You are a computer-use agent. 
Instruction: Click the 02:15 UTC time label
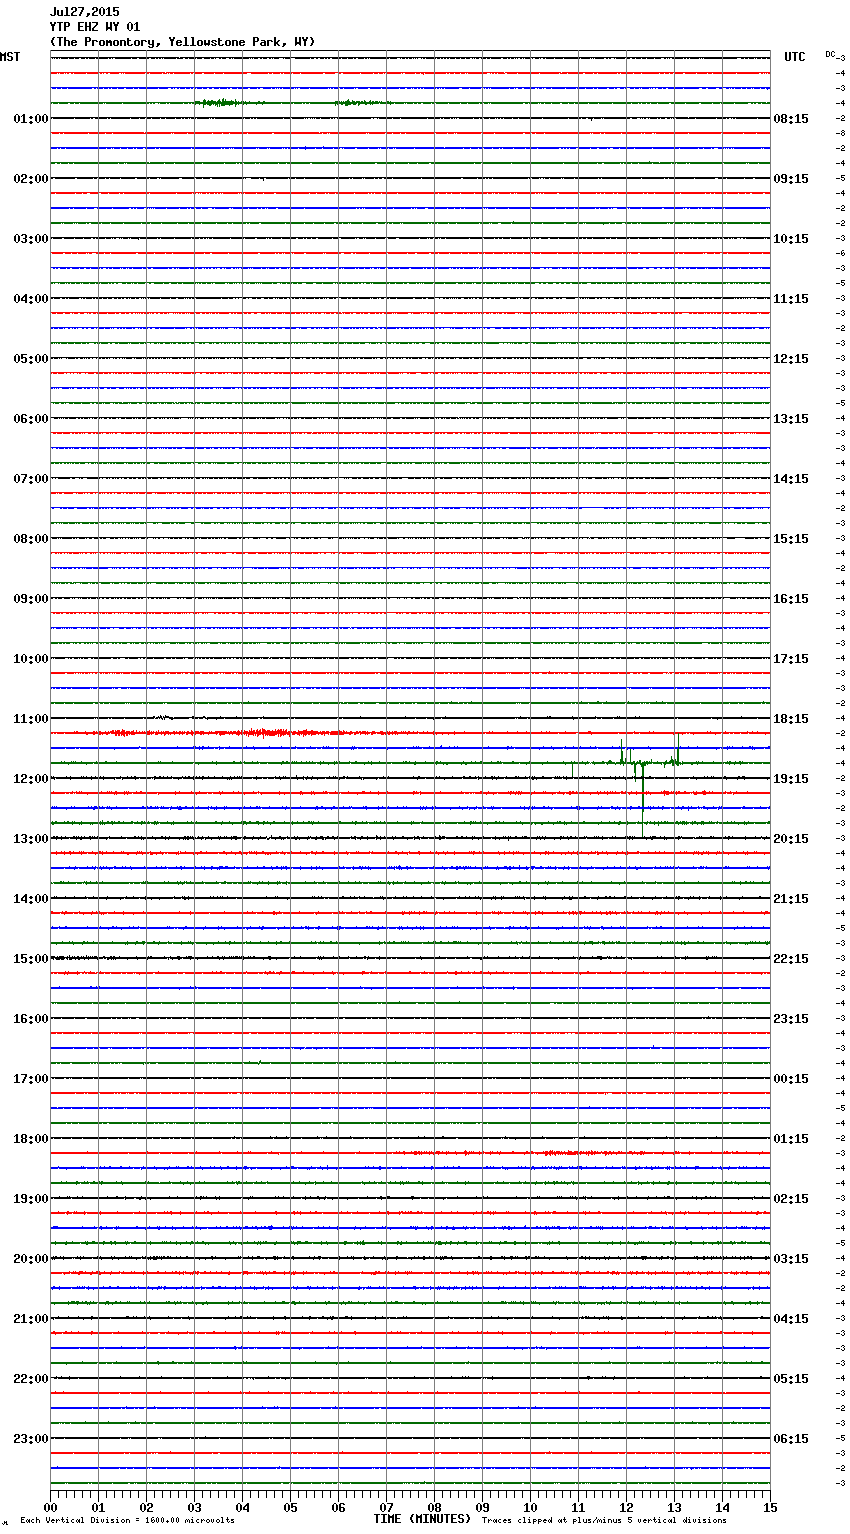click(791, 1199)
